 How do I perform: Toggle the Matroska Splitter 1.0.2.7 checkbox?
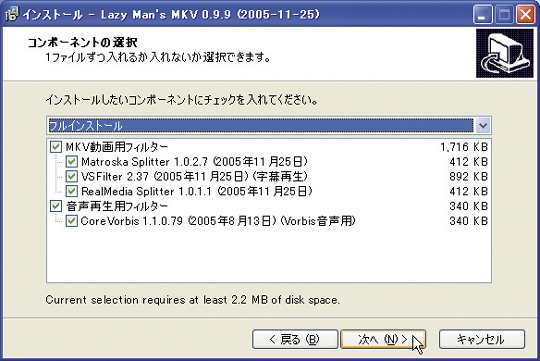(x=71, y=162)
